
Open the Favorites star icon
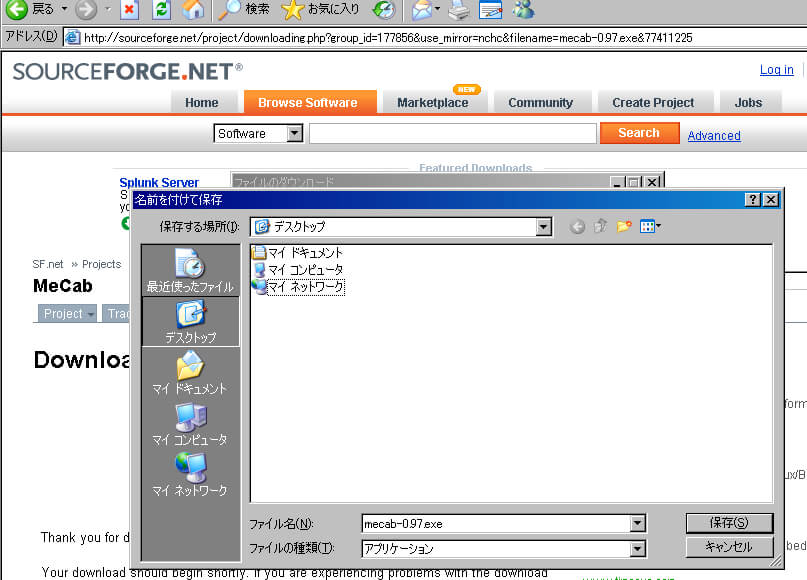coord(291,10)
